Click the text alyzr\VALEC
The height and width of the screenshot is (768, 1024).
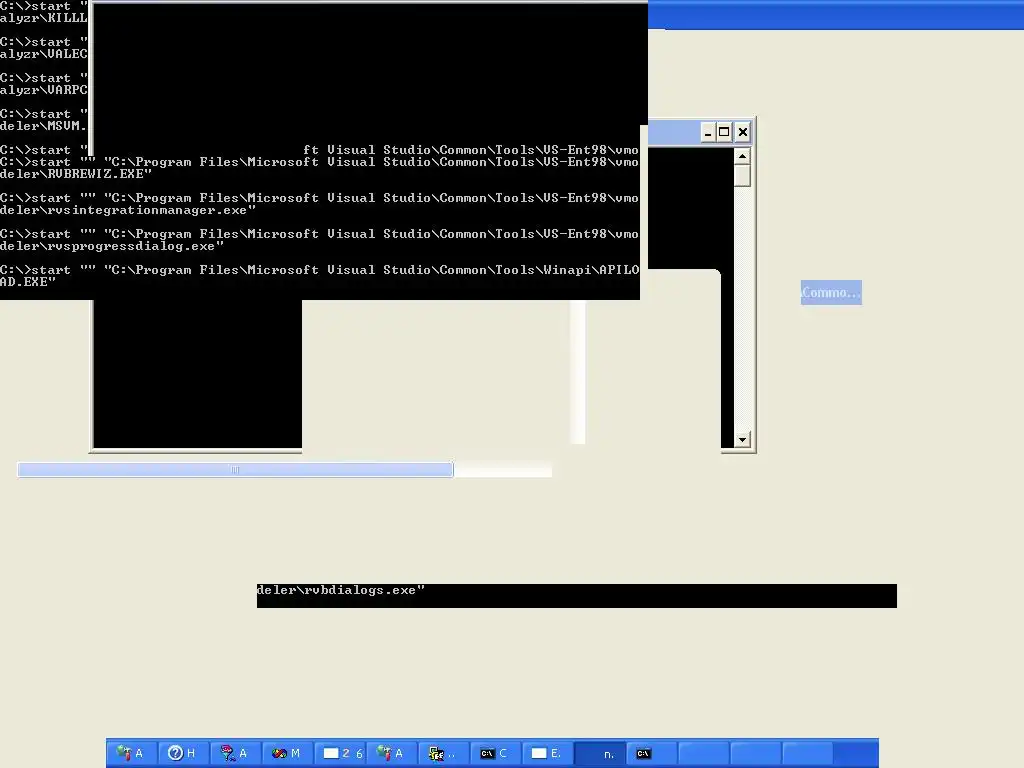(44, 54)
